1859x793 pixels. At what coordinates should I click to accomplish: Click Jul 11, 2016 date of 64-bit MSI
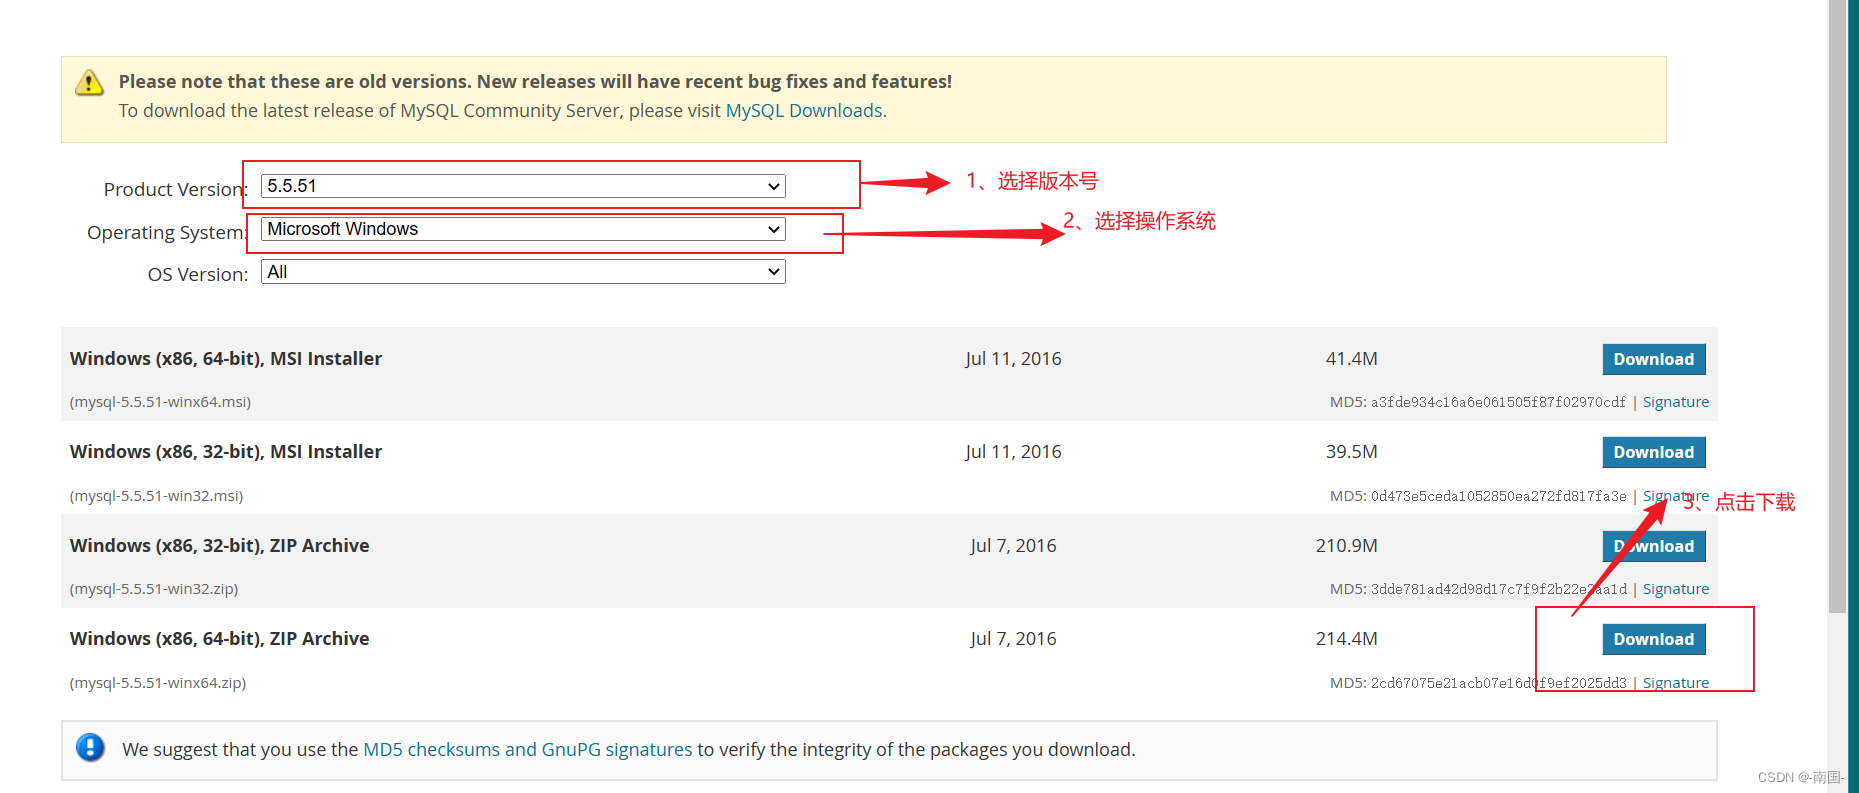click(x=1013, y=359)
